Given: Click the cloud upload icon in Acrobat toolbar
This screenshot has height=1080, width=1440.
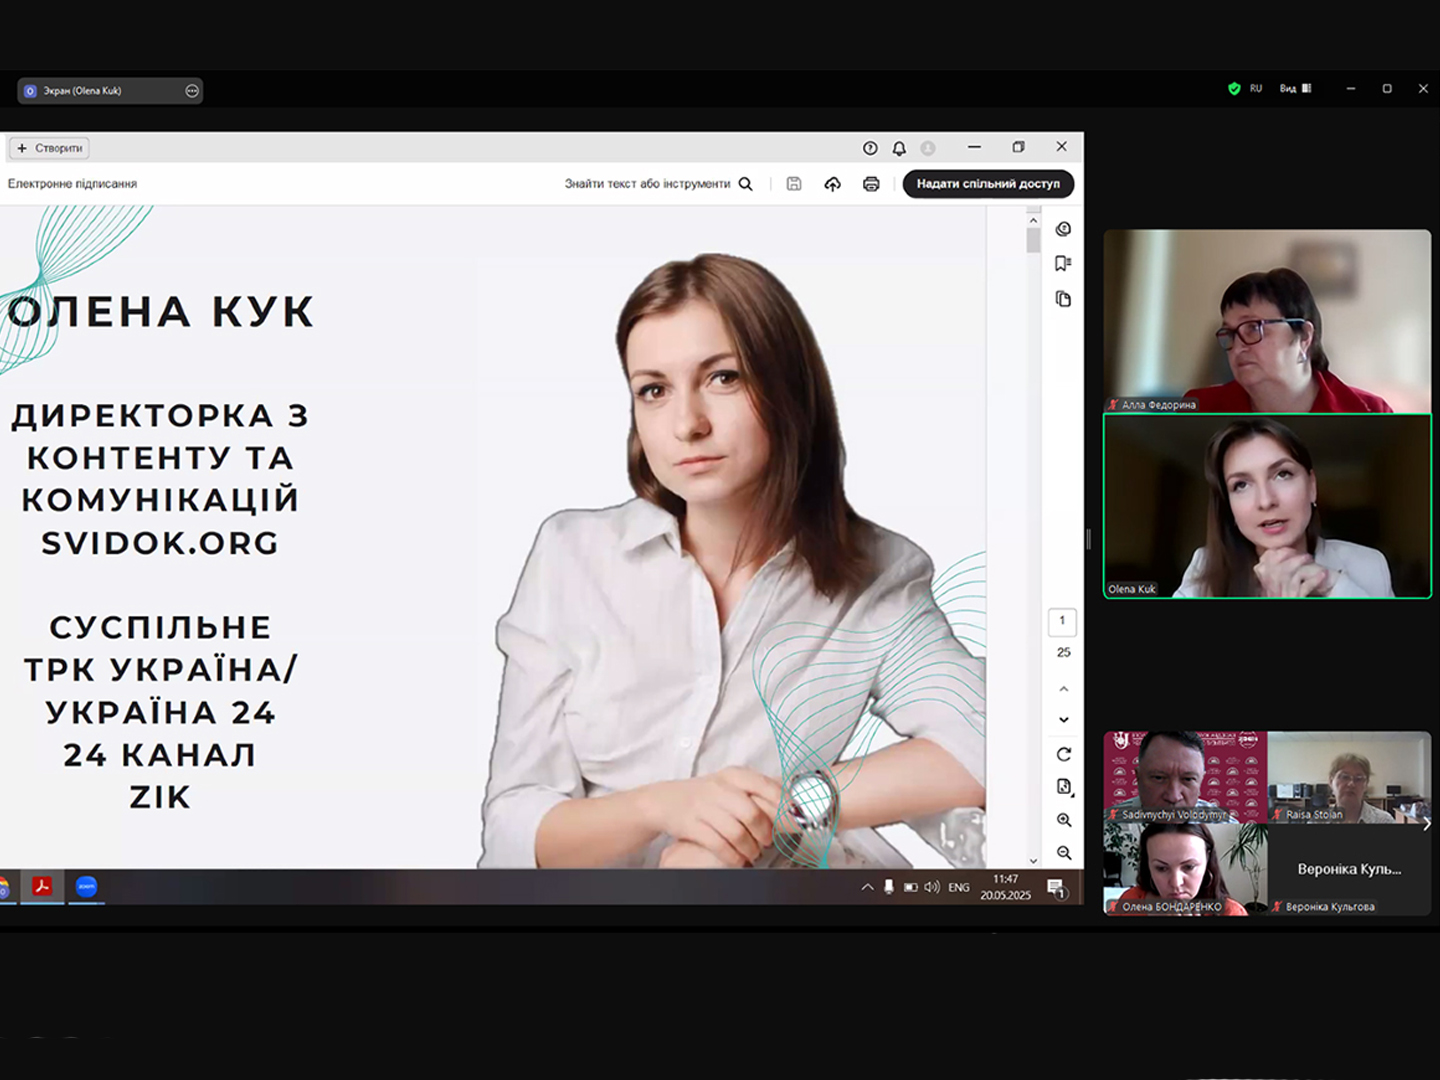Looking at the screenshot, I should pyautogui.click(x=832, y=184).
